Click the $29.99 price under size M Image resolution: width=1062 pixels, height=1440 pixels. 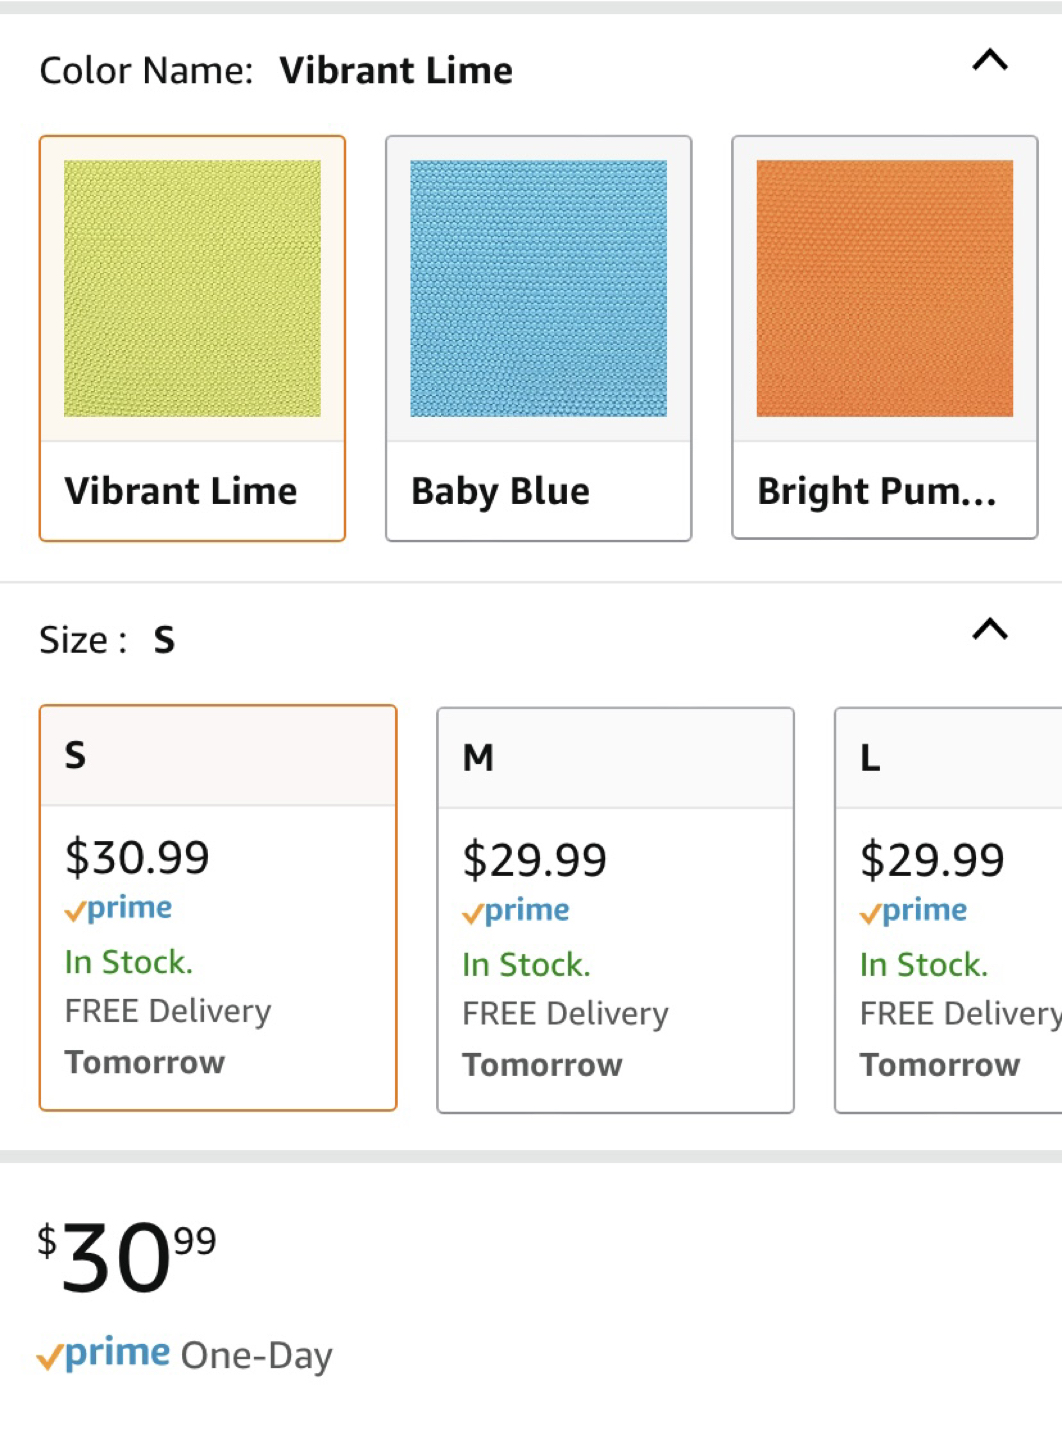tap(534, 860)
